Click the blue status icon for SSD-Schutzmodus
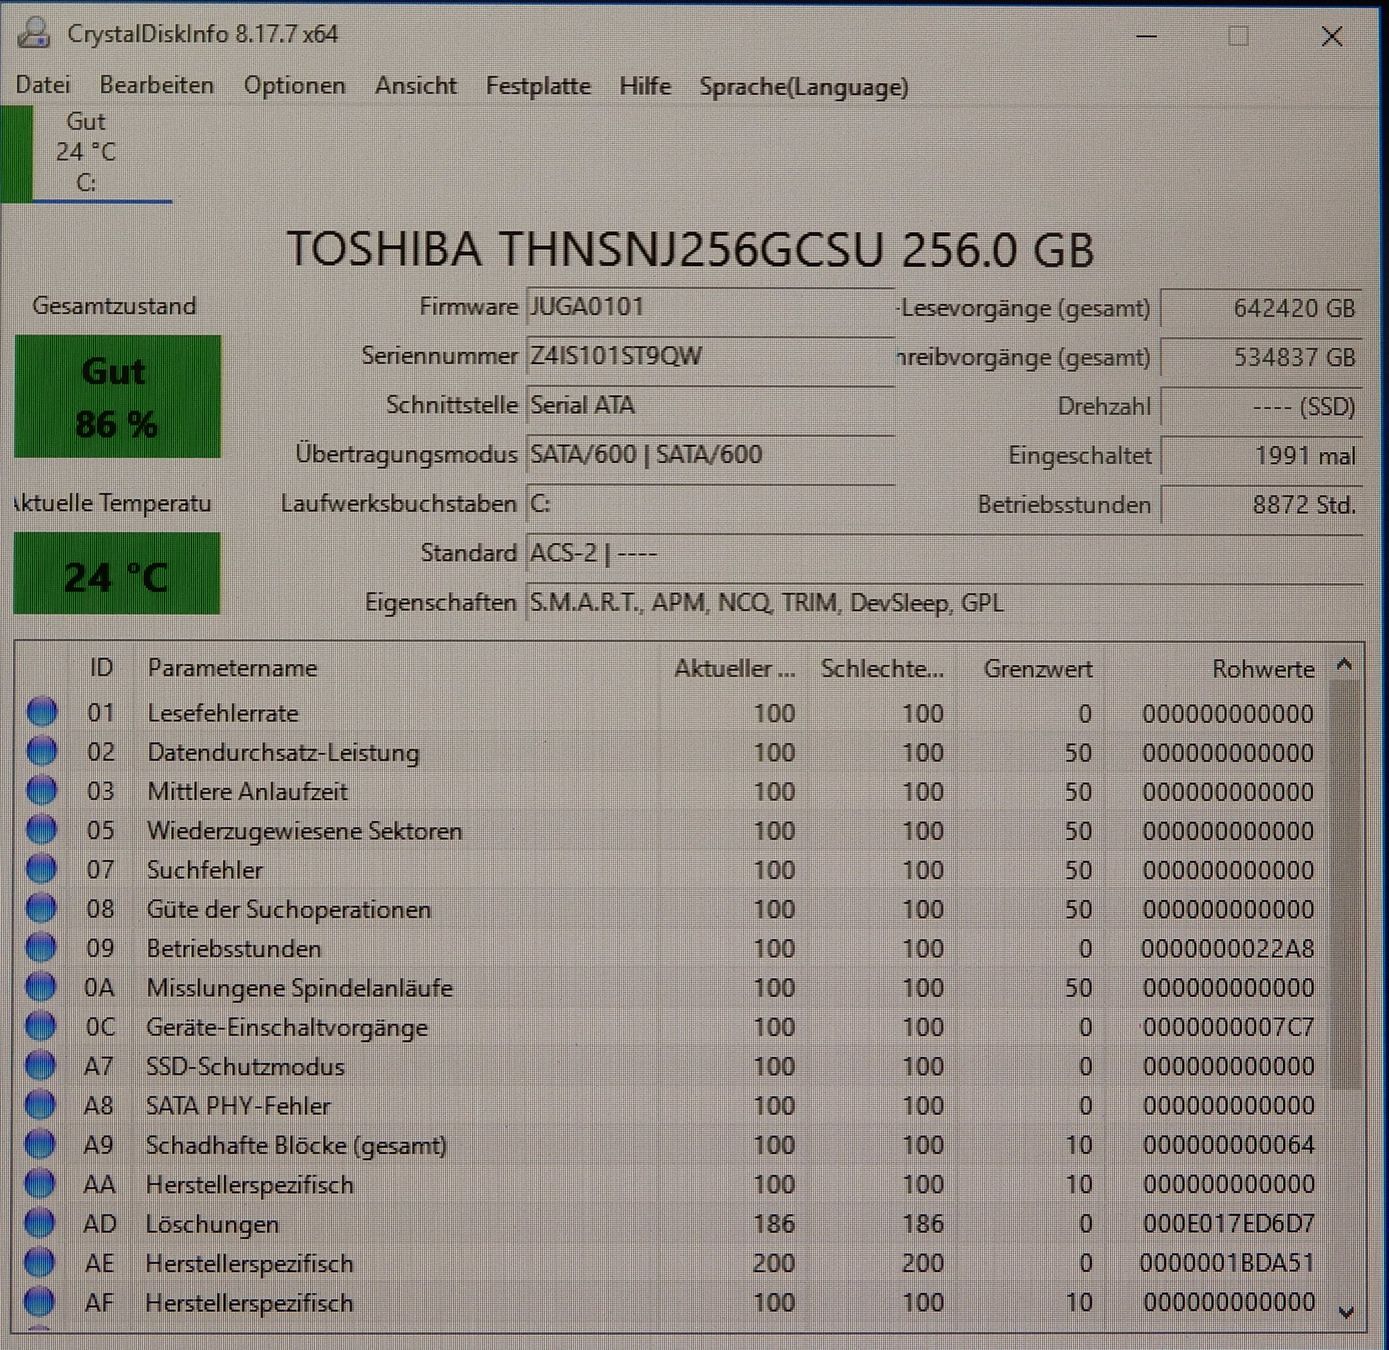 (40, 1065)
